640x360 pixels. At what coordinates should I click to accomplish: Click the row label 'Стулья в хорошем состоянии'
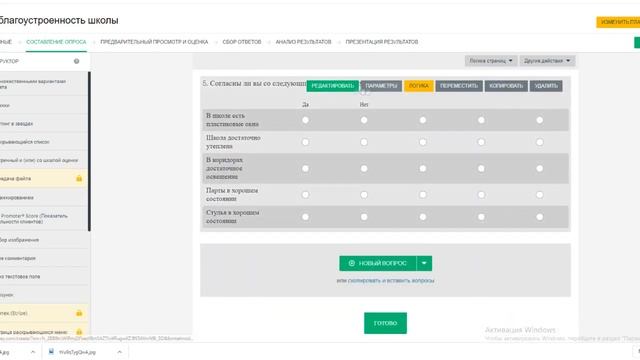(x=233, y=217)
